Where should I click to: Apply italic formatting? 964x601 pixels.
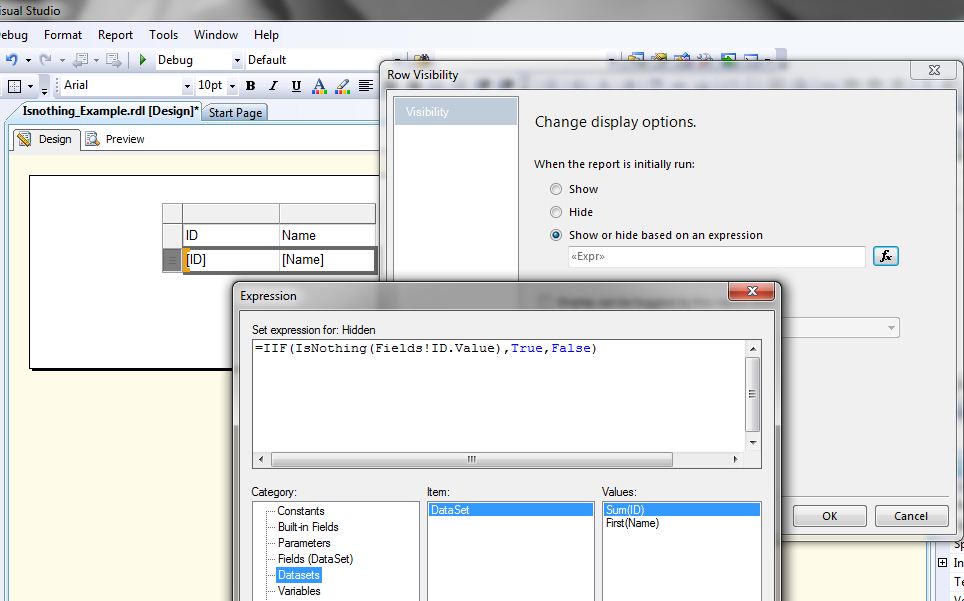[x=272, y=86]
